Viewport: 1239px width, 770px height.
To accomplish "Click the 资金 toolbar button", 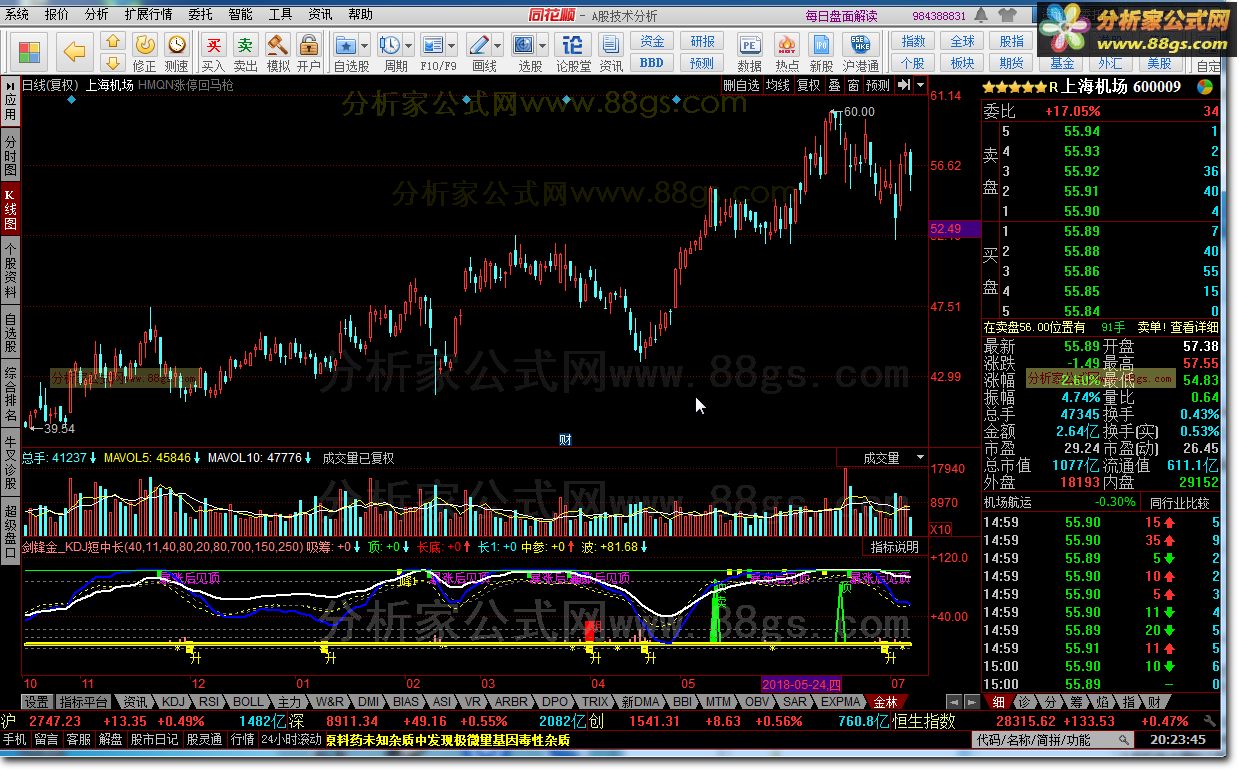I will pyautogui.click(x=652, y=41).
